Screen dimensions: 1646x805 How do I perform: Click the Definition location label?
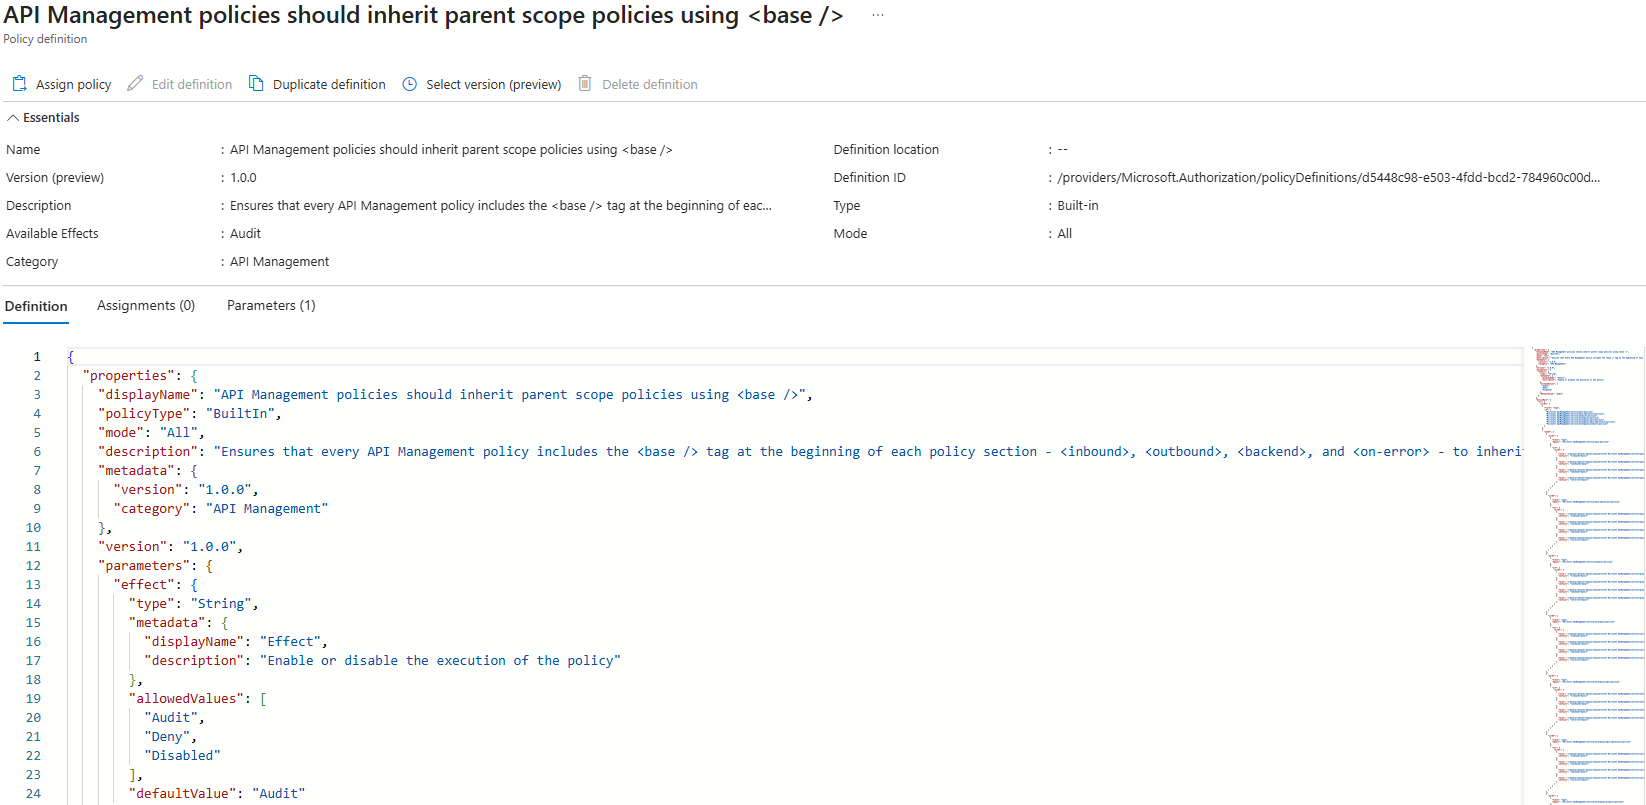(886, 150)
